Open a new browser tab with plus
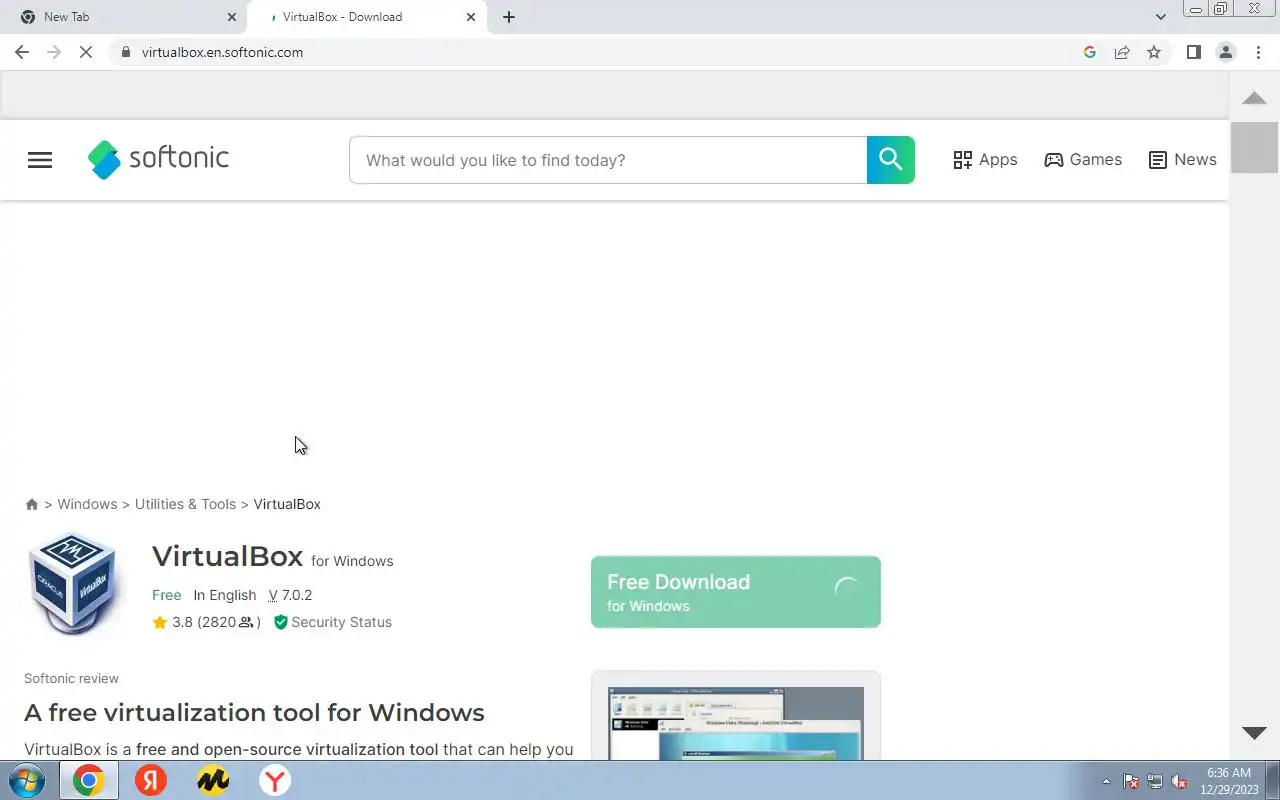Image resolution: width=1280 pixels, height=800 pixels. click(509, 17)
